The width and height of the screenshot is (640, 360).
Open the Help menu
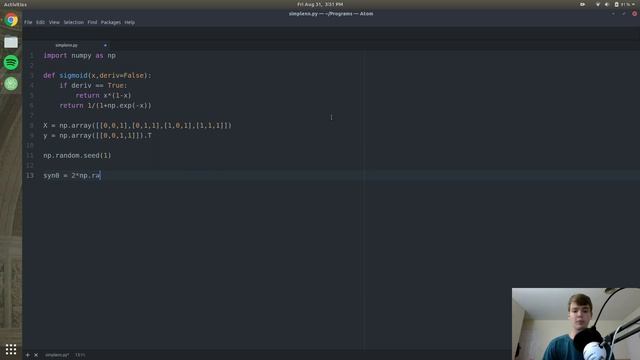[x=130, y=22]
